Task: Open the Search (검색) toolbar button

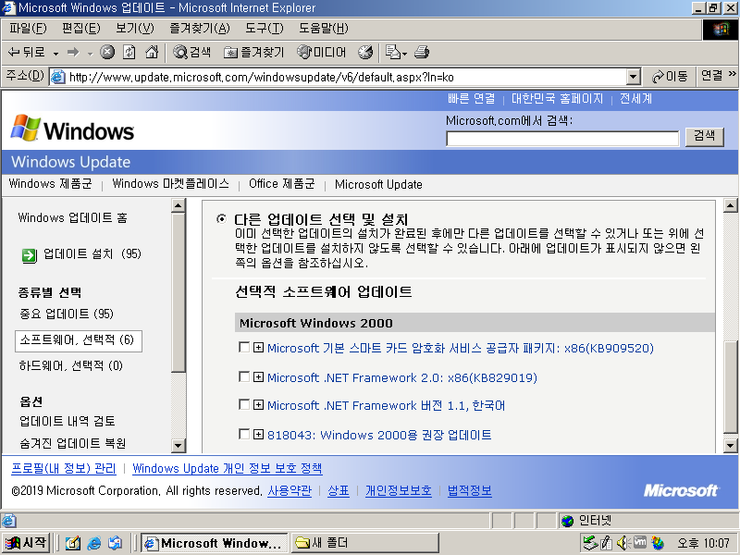Action: (192, 52)
